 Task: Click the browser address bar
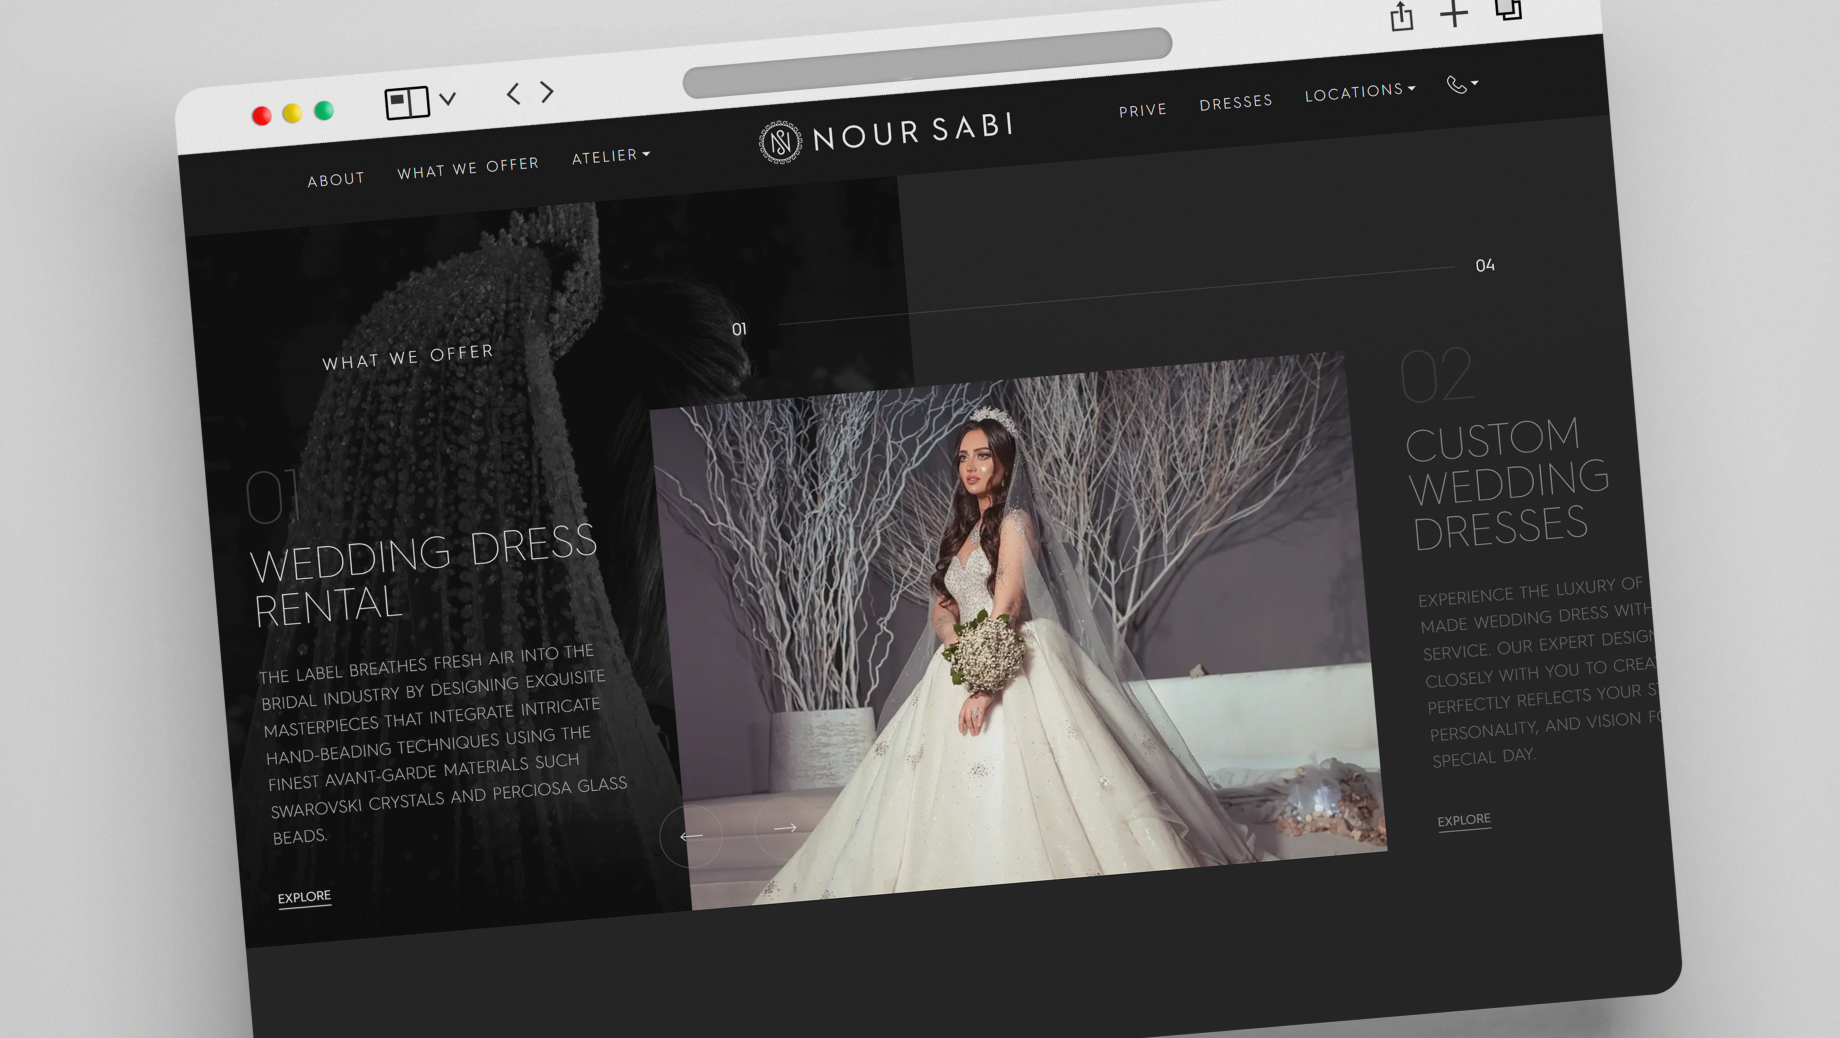(x=926, y=62)
